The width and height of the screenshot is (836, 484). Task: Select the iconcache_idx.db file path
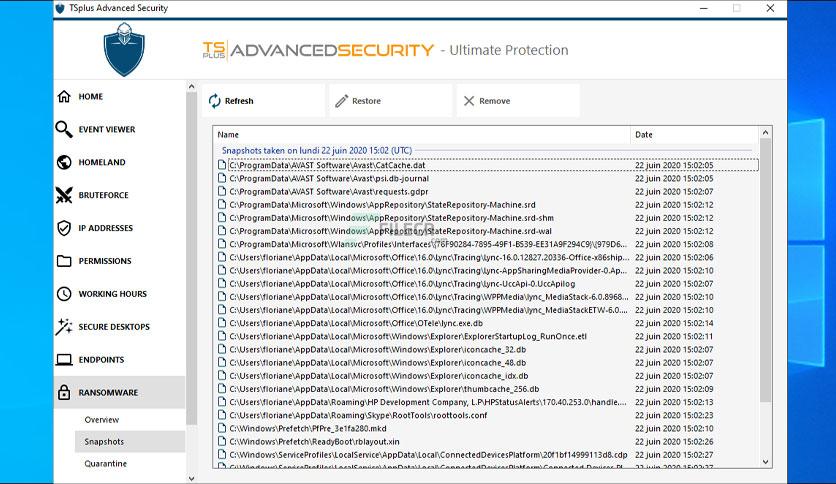coord(379,376)
